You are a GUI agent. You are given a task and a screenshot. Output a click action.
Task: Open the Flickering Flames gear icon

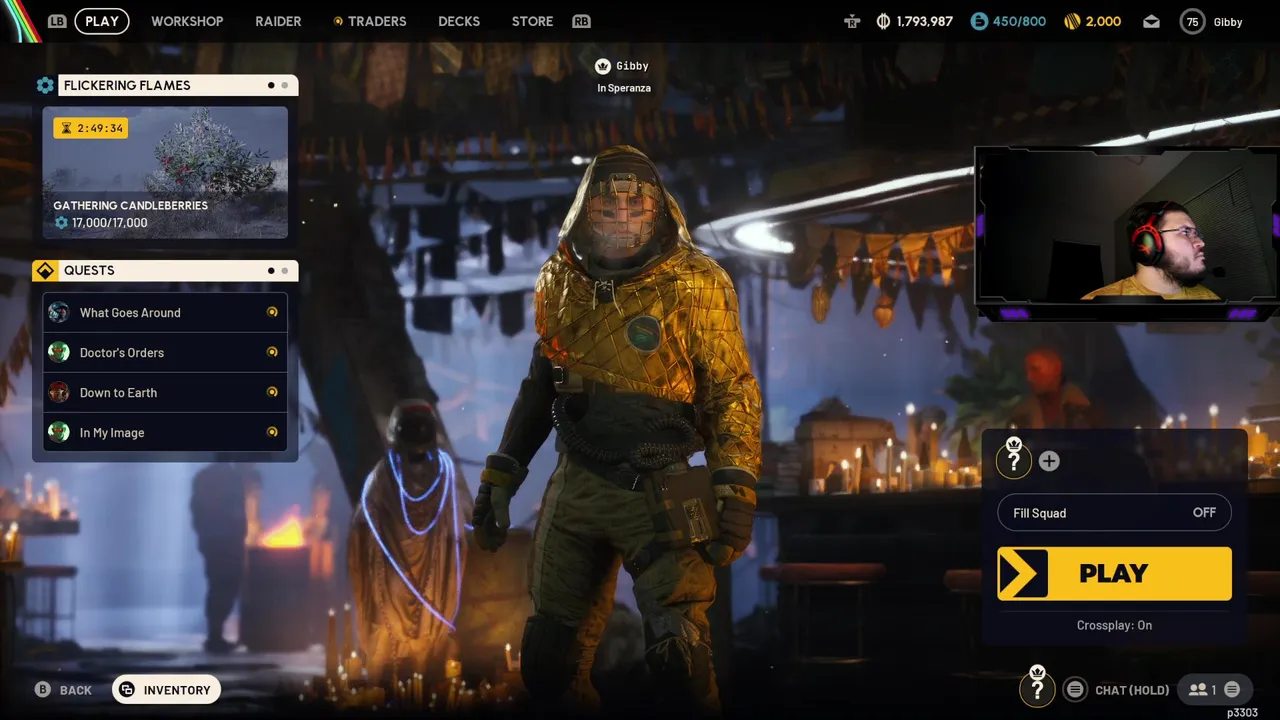click(45, 86)
